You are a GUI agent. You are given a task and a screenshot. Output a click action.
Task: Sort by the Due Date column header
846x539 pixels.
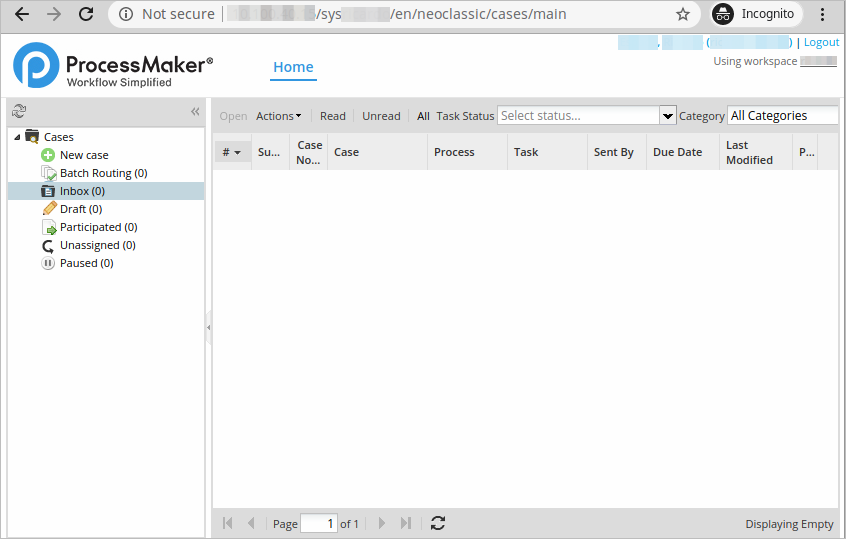(677, 152)
